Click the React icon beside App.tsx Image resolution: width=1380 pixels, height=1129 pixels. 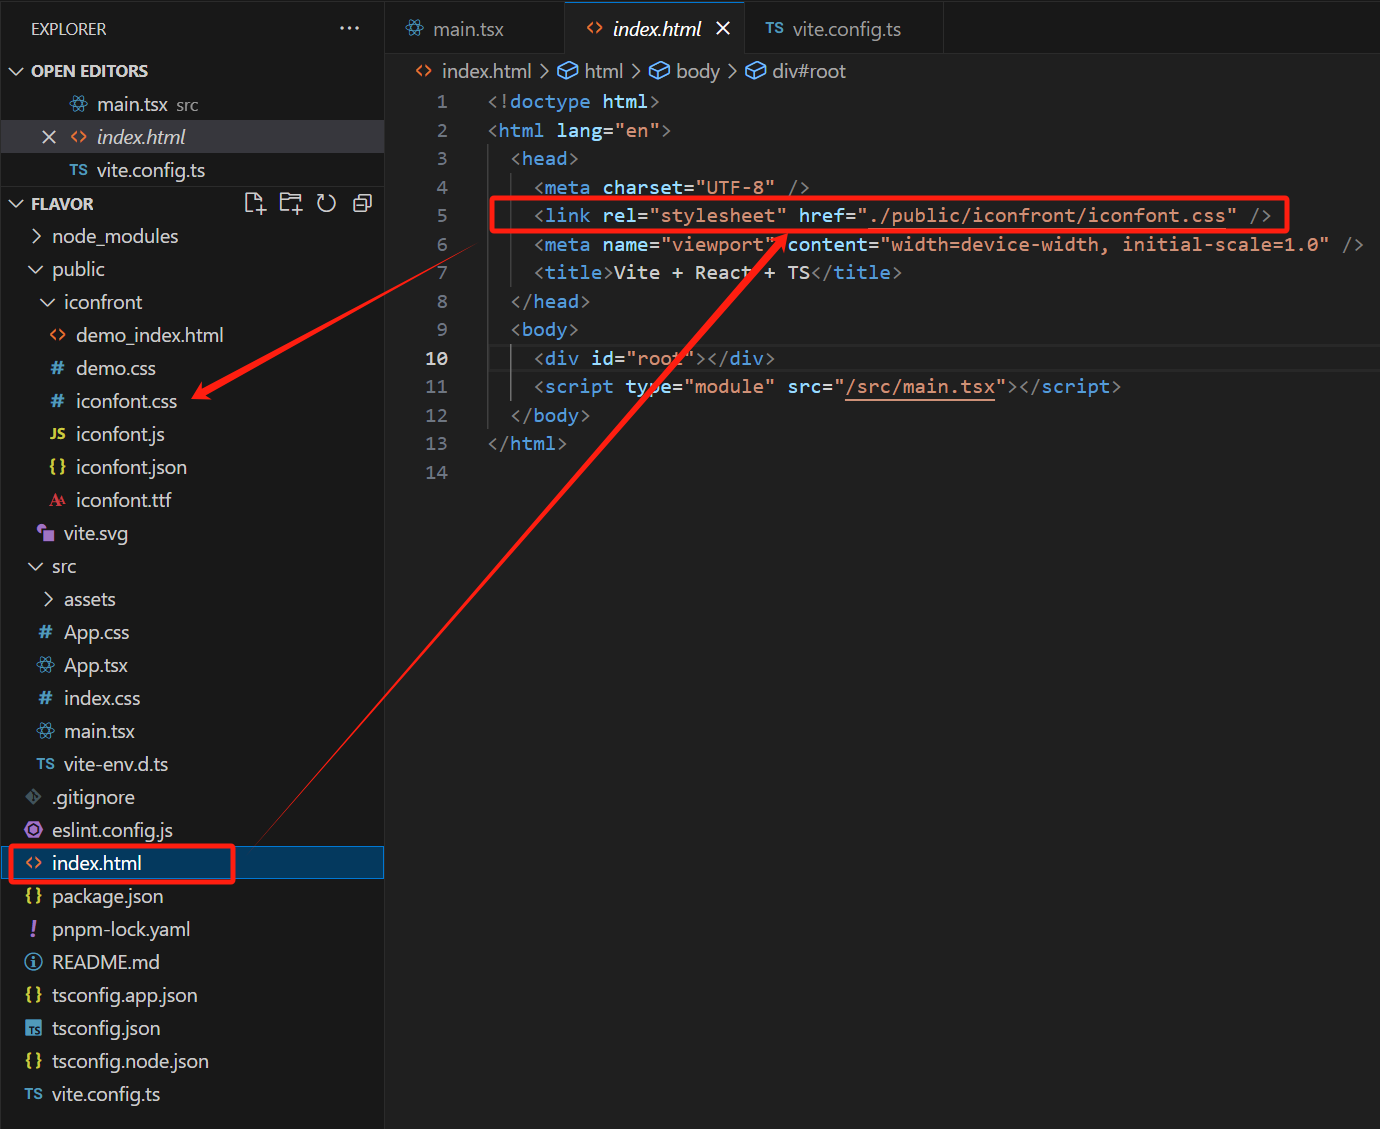pyautogui.click(x=45, y=665)
